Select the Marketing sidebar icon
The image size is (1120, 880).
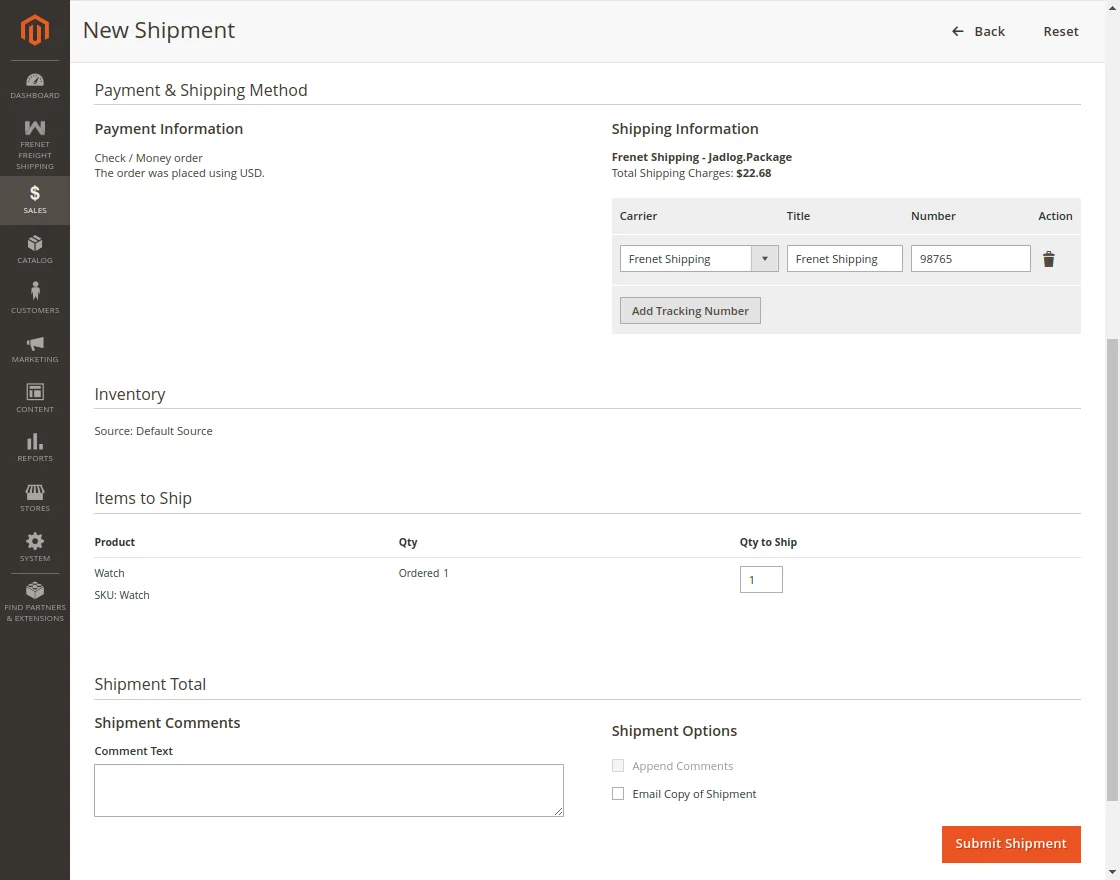pos(35,346)
